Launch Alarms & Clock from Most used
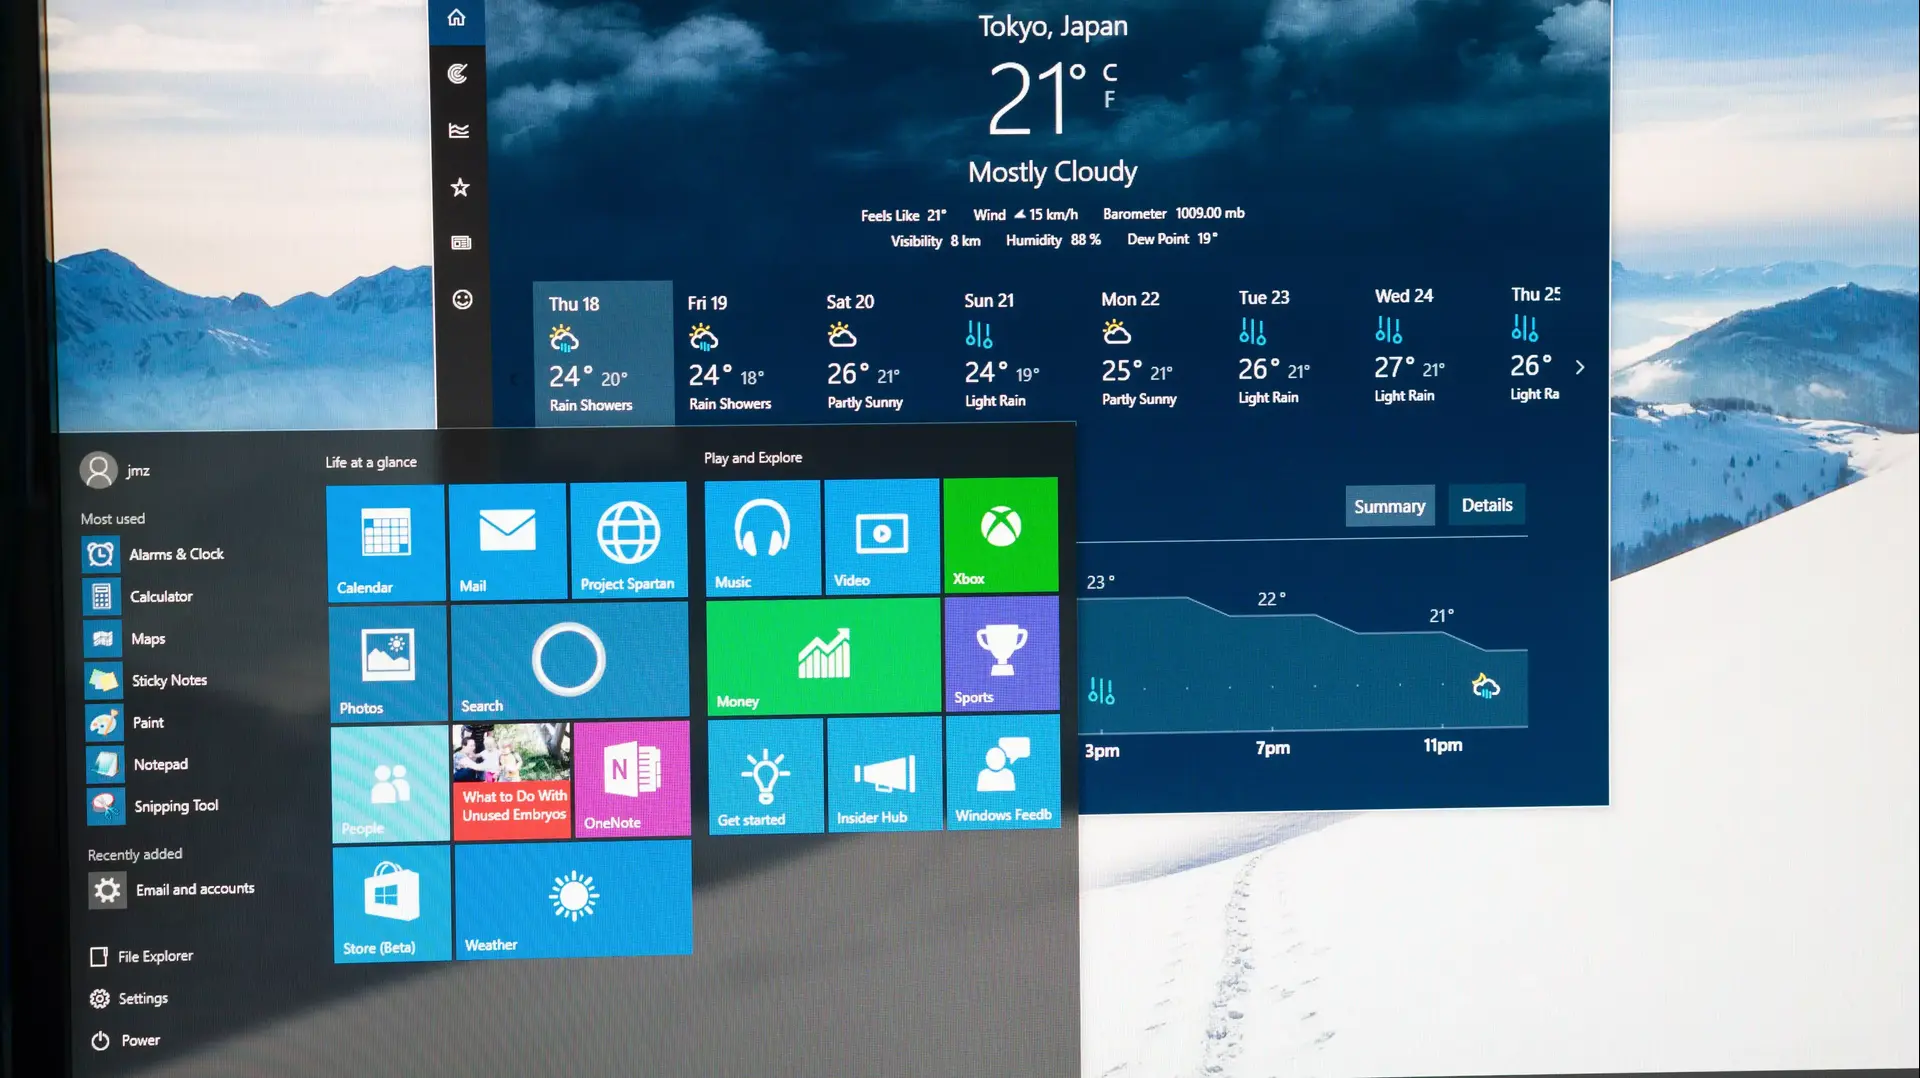Image resolution: width=1920 pixels, height=1078 pixels. pos(155,554)
